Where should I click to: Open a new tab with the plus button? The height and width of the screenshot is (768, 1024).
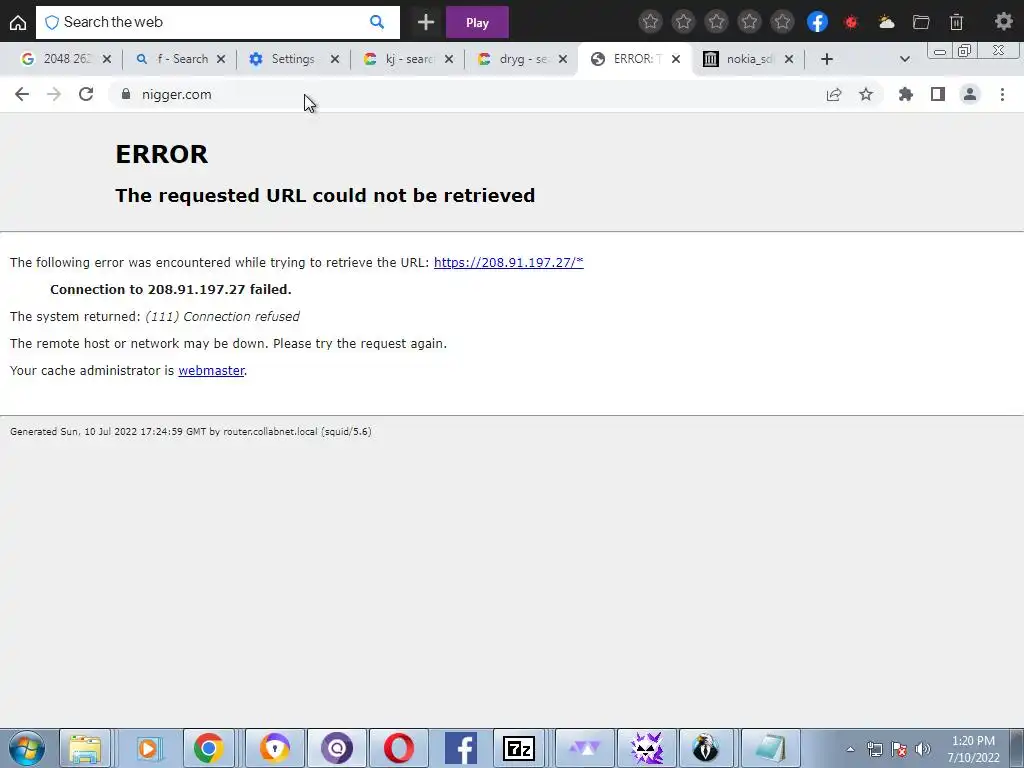(827, 59)
